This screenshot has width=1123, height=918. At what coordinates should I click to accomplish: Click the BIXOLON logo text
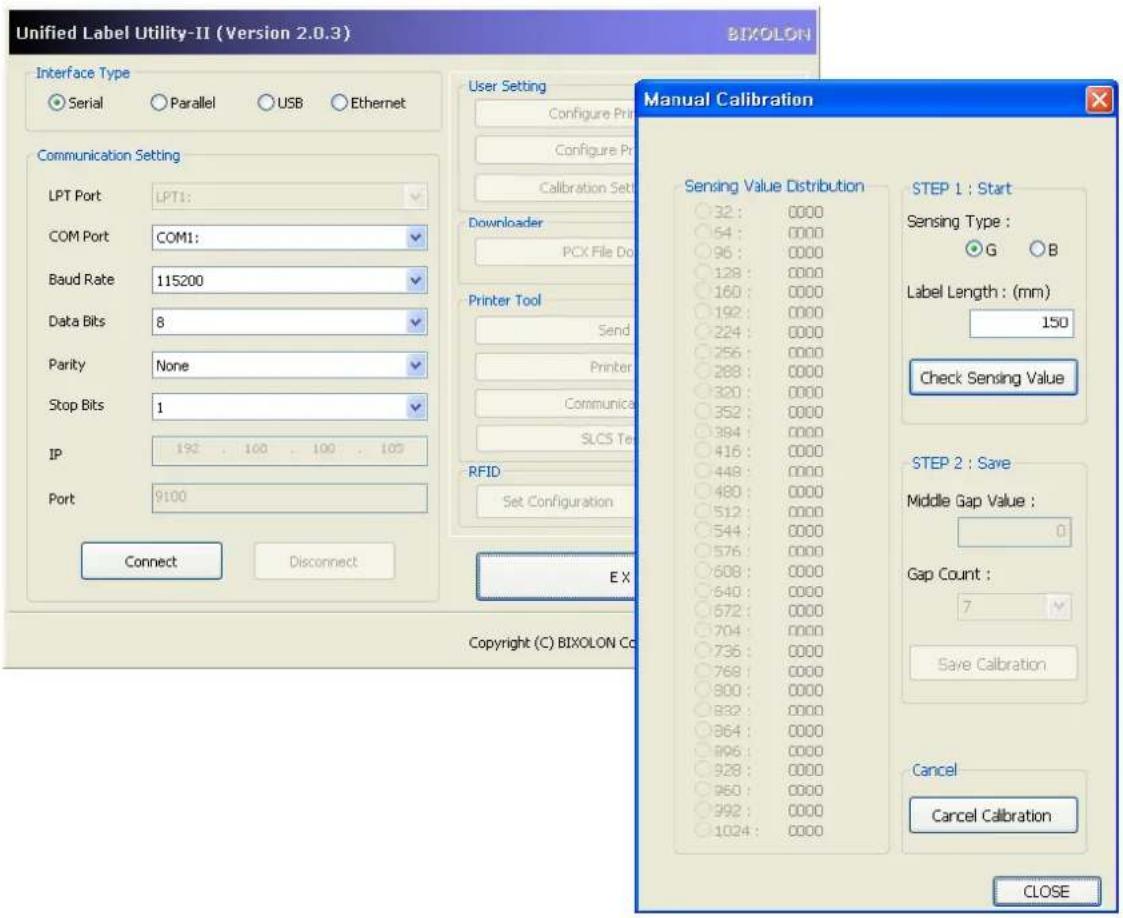768,34
